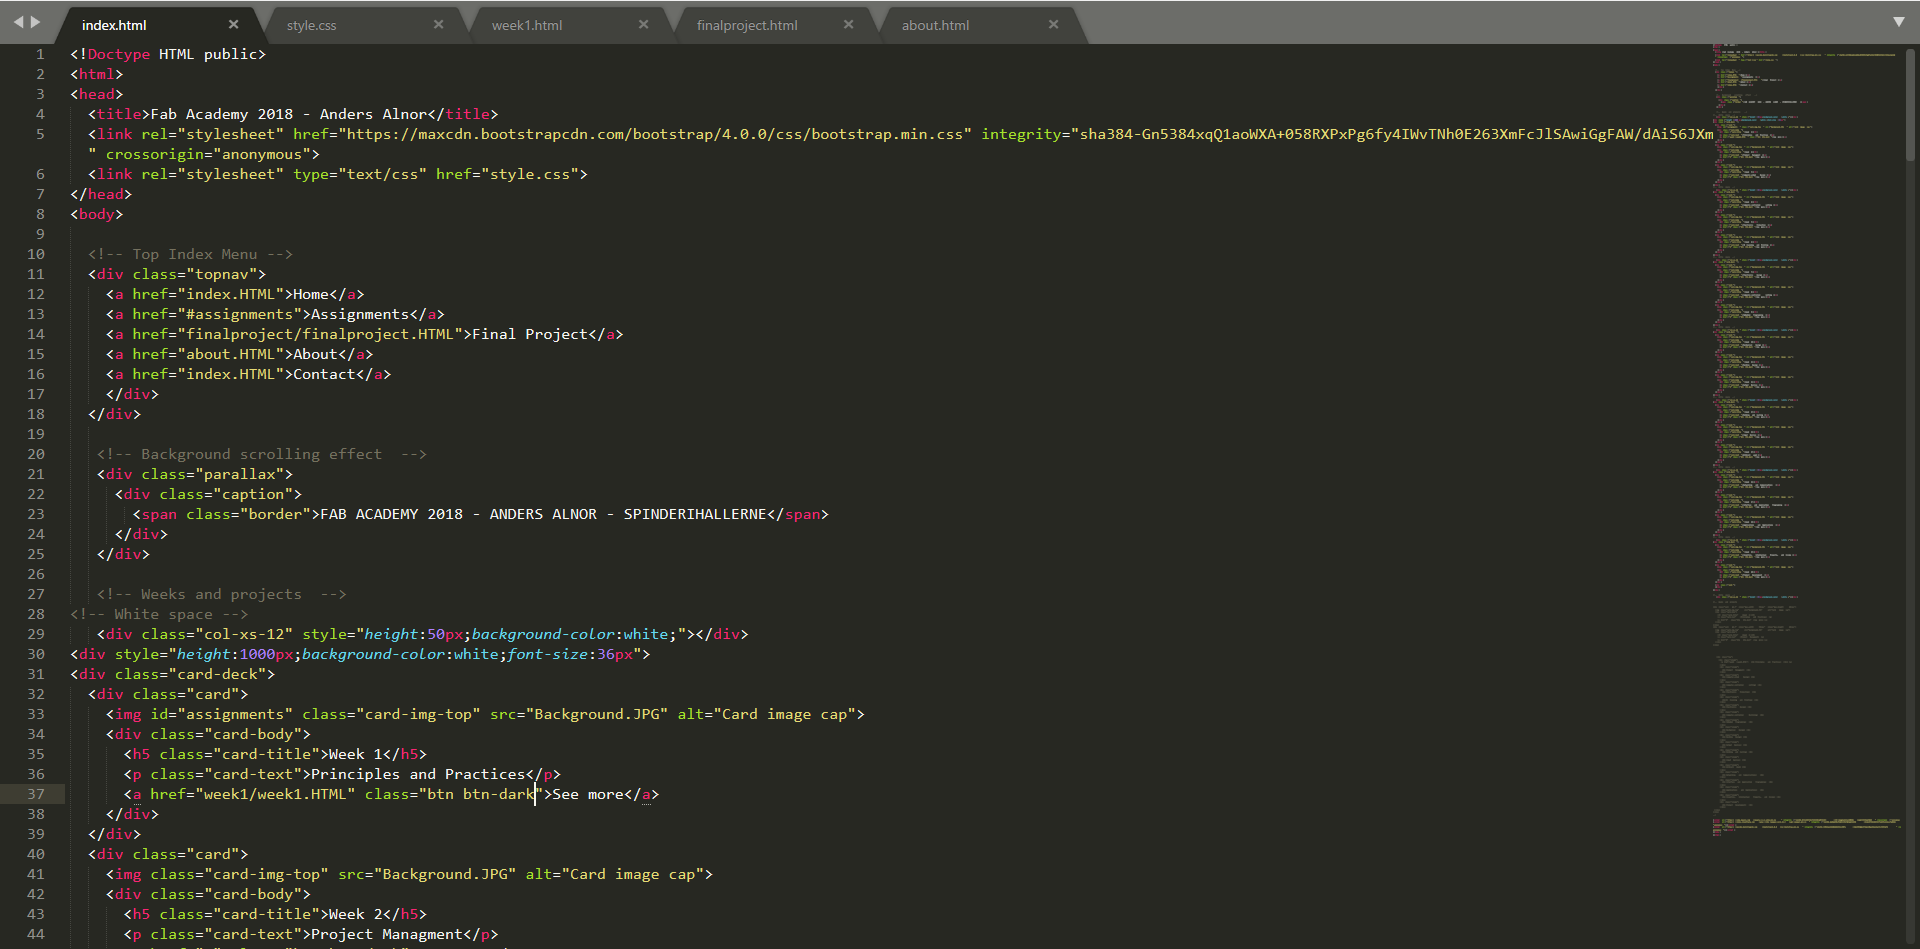Viewport: 1920px width, 949px height.
Task: Click the 'col-xs-12' class value
Action: click(244, 634)
